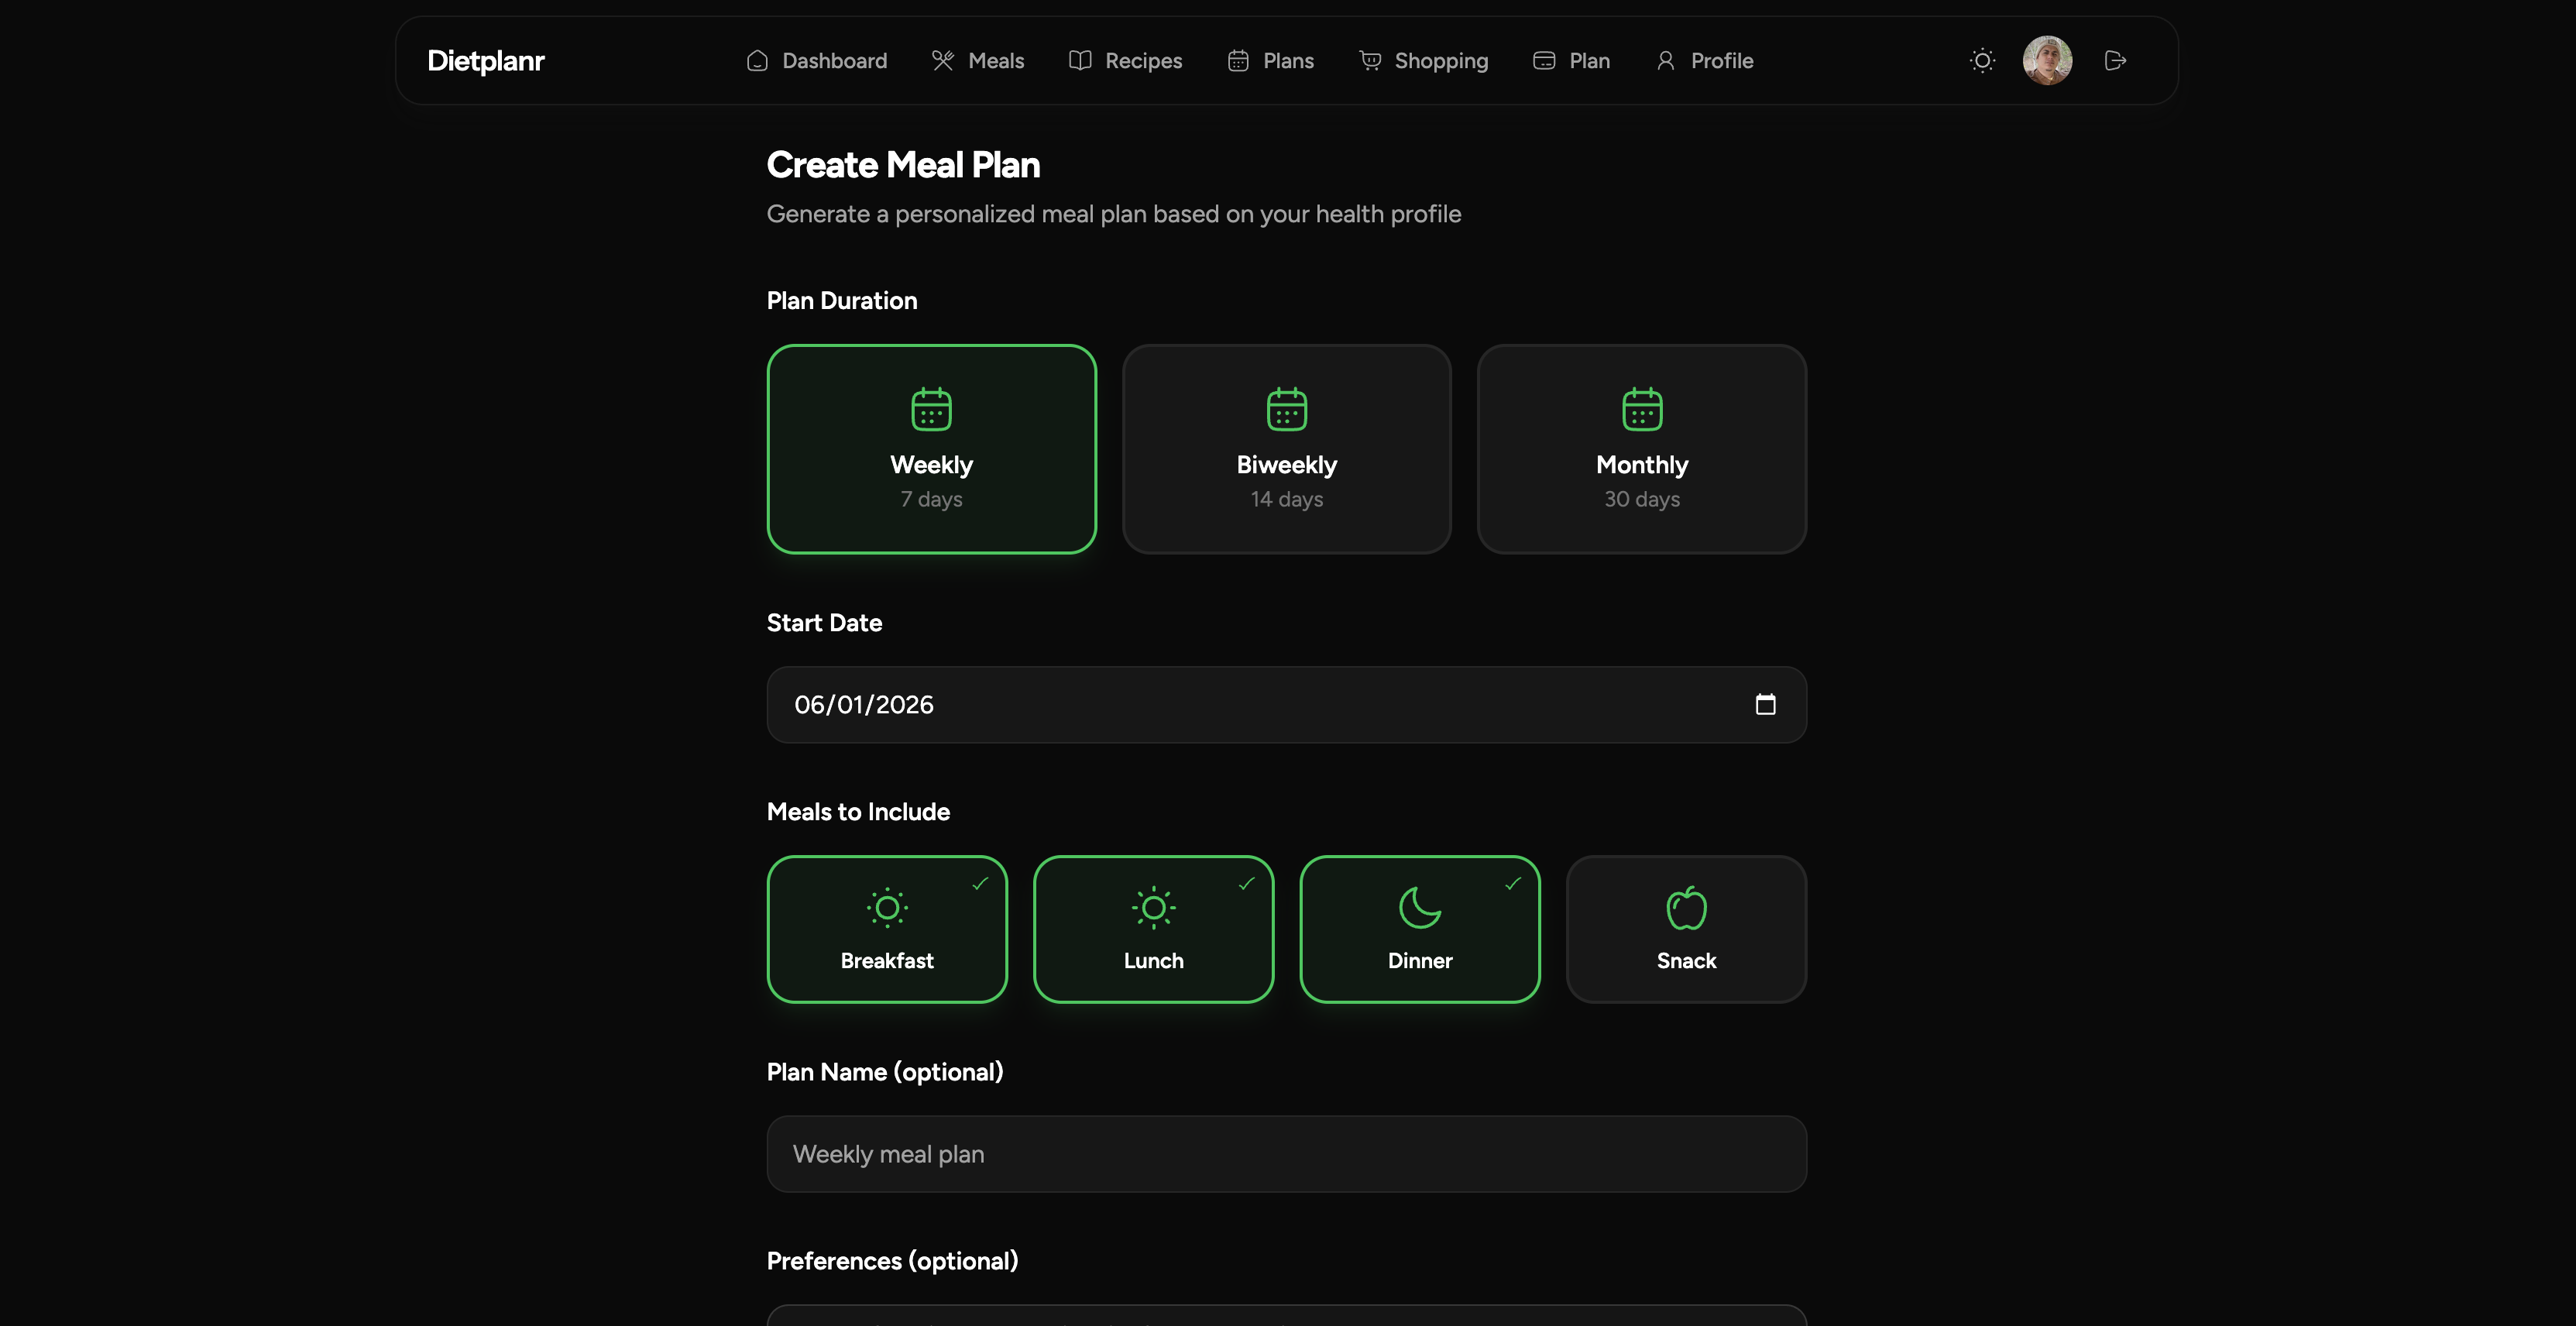Screen dimensions: 2576x1326
Task: Deselect the Breakfast meal option
Action: coord(887,928)
